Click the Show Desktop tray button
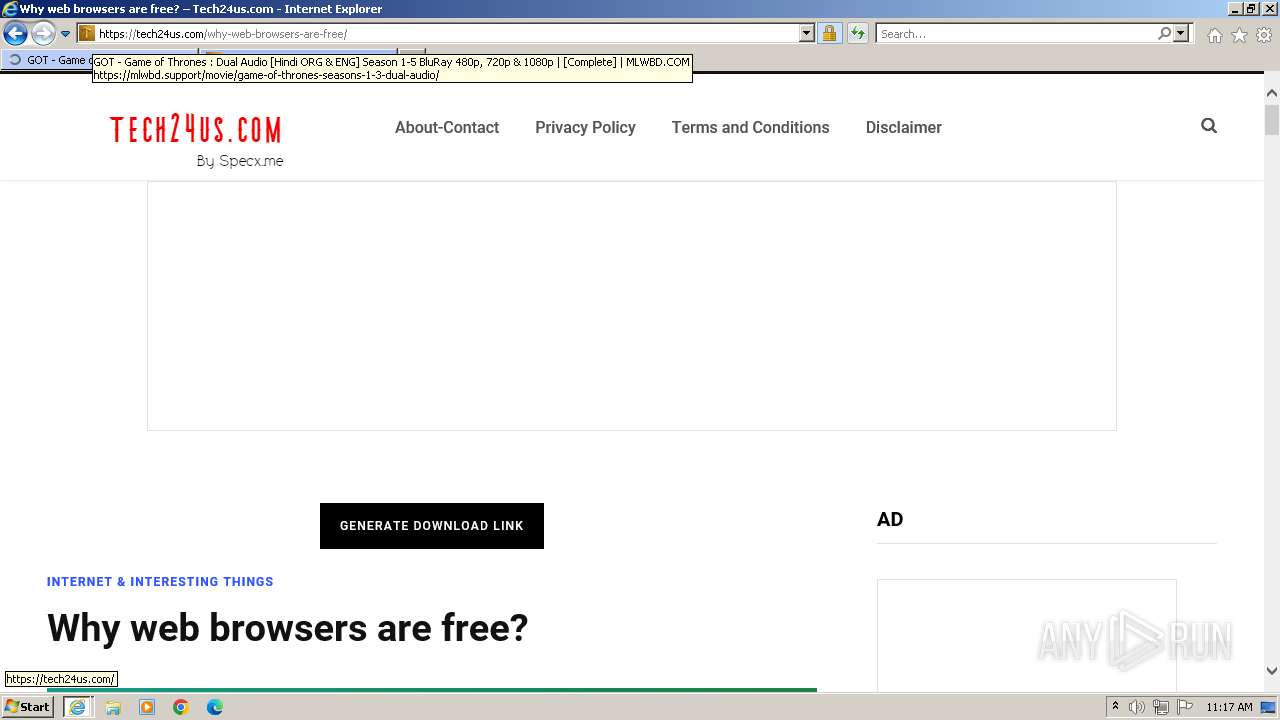This screenshot has width=1280, height=720. coord(1269,707)
